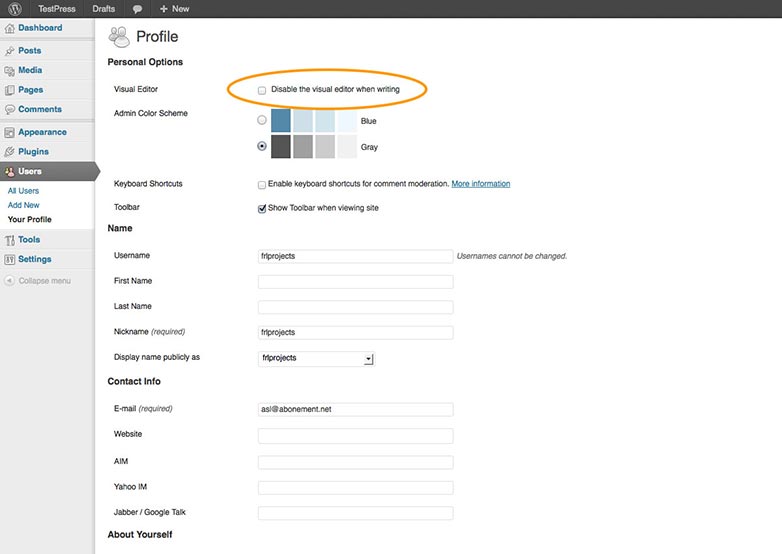The width and height of the screenshot is (782, 554).
Task: Open the Comments menu in sidebar
Action: coord(40,109)
